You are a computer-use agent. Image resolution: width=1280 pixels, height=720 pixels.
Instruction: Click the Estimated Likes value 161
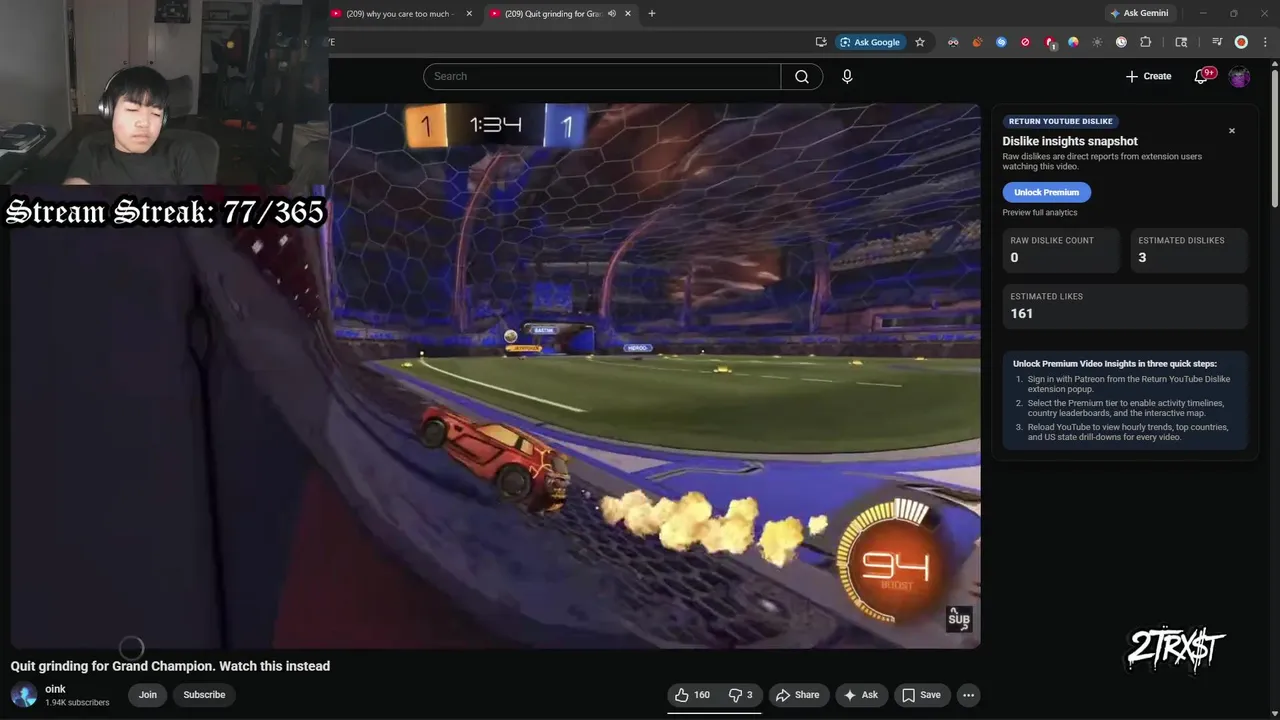[x=1021, y=314]
